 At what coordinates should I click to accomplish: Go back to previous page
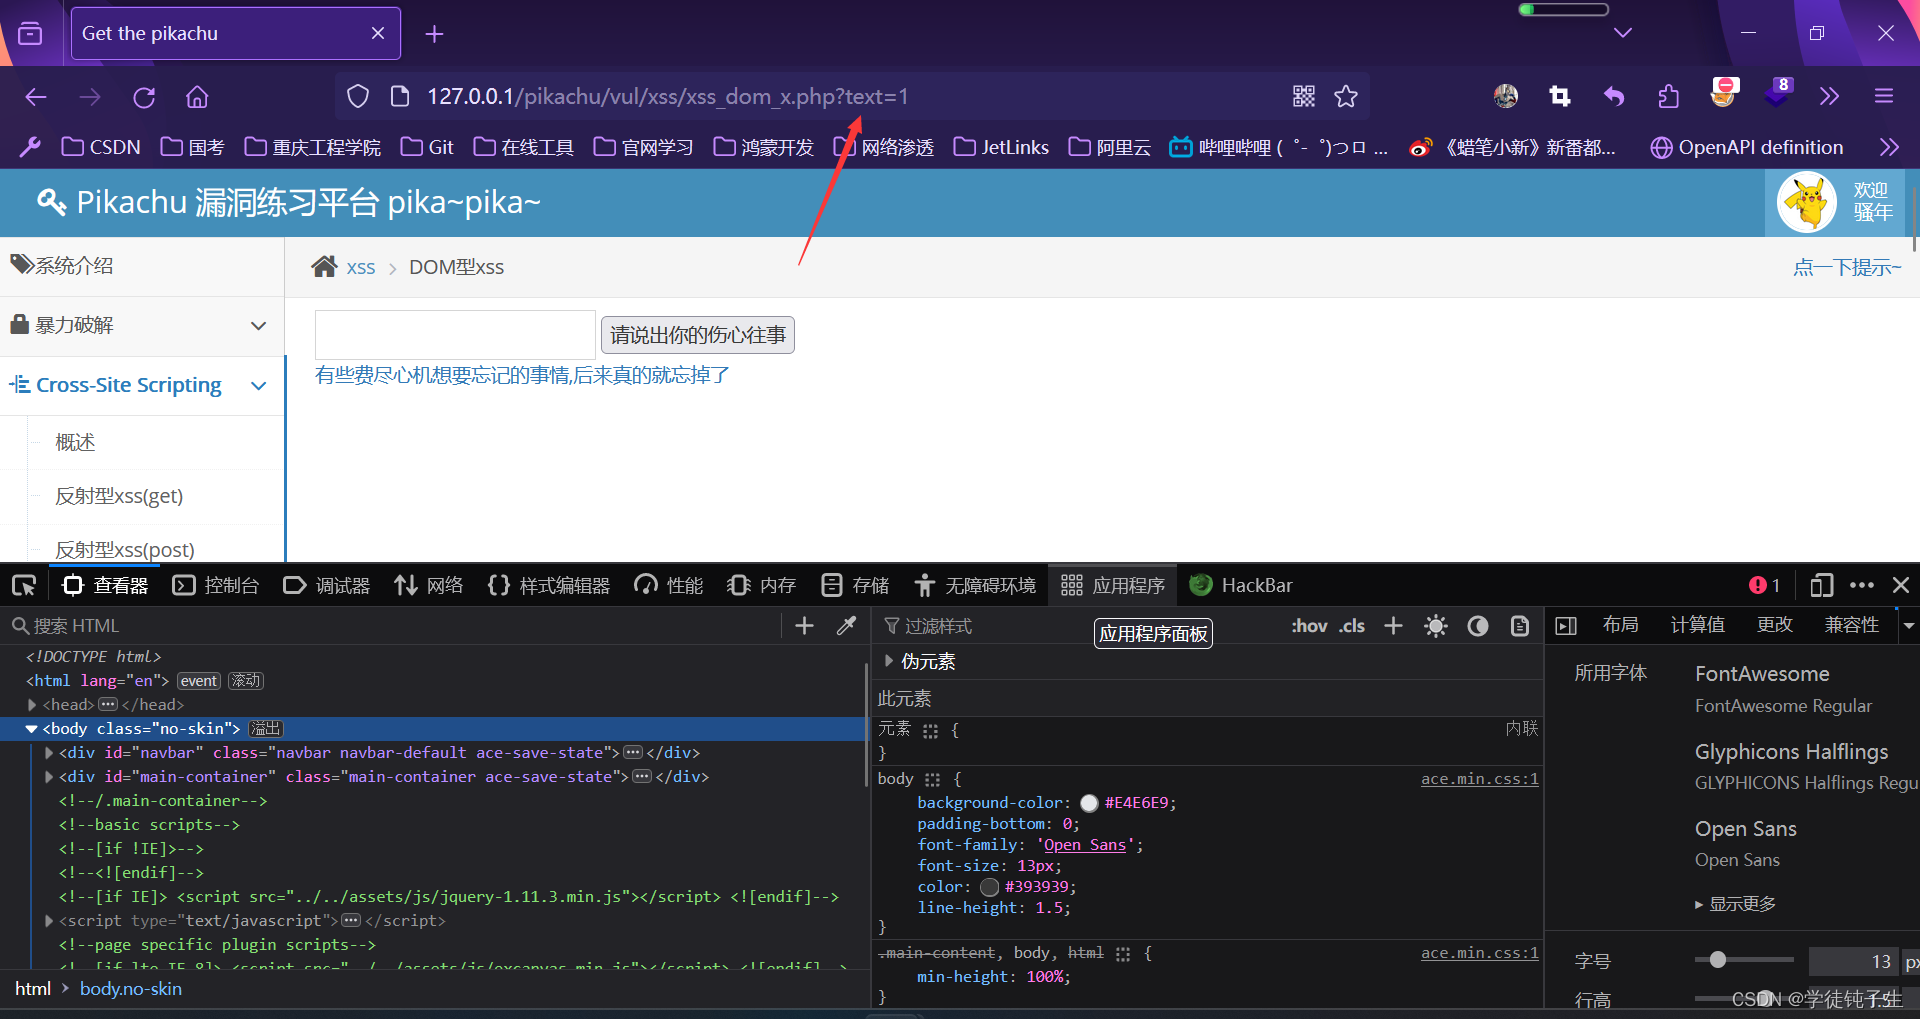click(x=36, y=97)
